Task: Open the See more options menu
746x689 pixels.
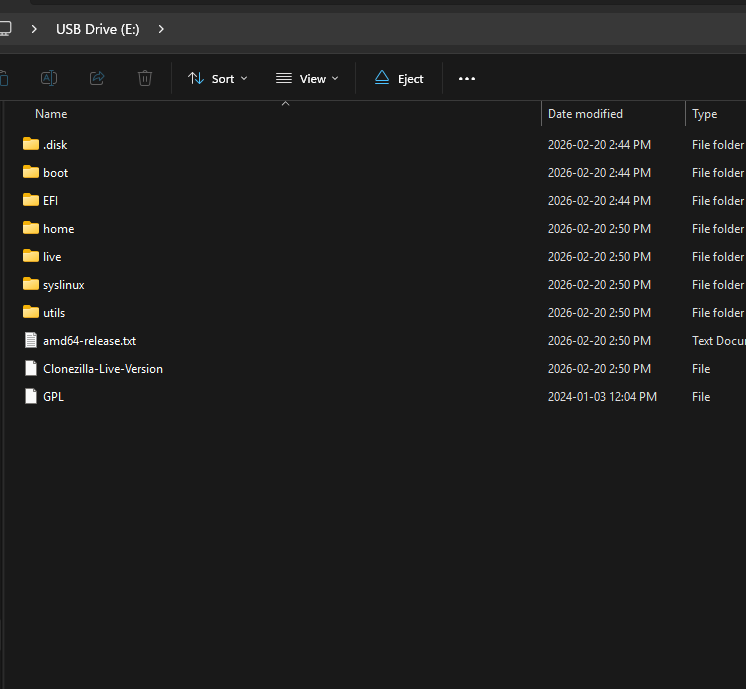Action: pos(467,79)
